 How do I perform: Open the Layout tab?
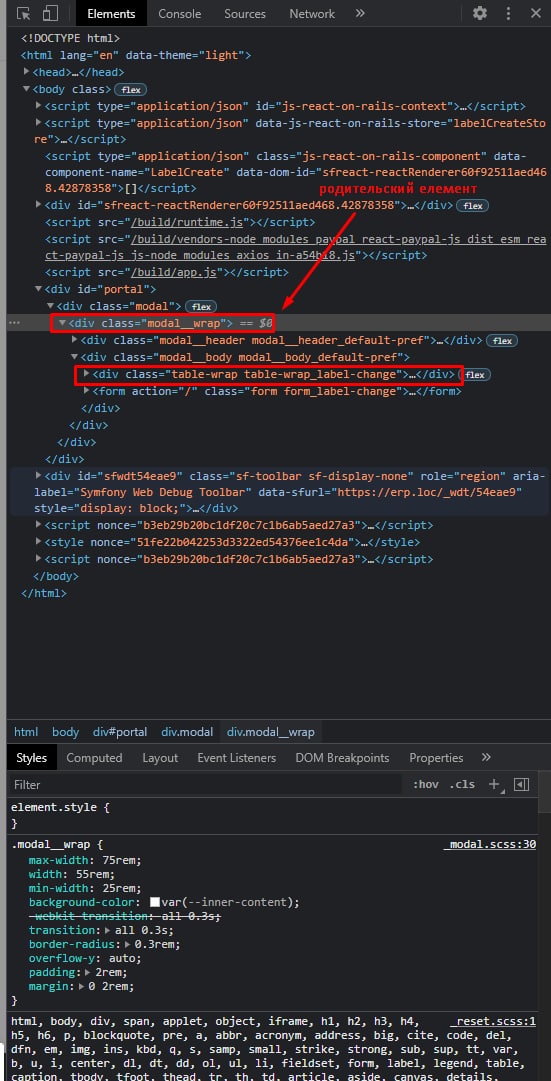point(160,758)
